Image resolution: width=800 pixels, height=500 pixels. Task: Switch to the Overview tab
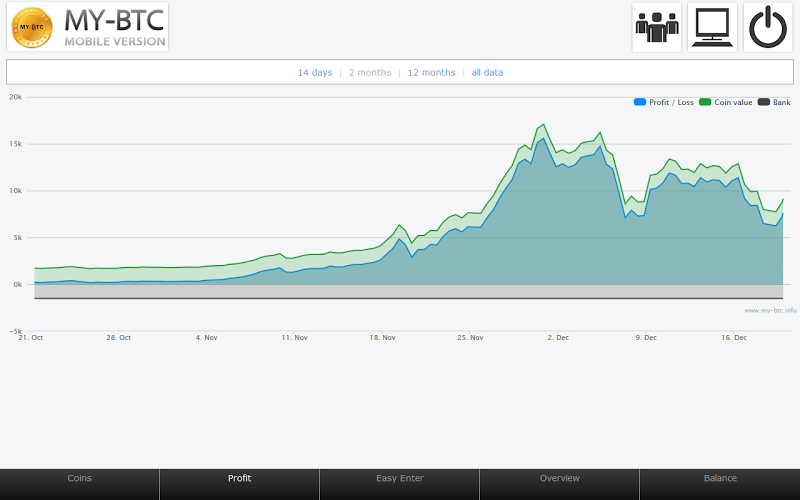(559, 479)
